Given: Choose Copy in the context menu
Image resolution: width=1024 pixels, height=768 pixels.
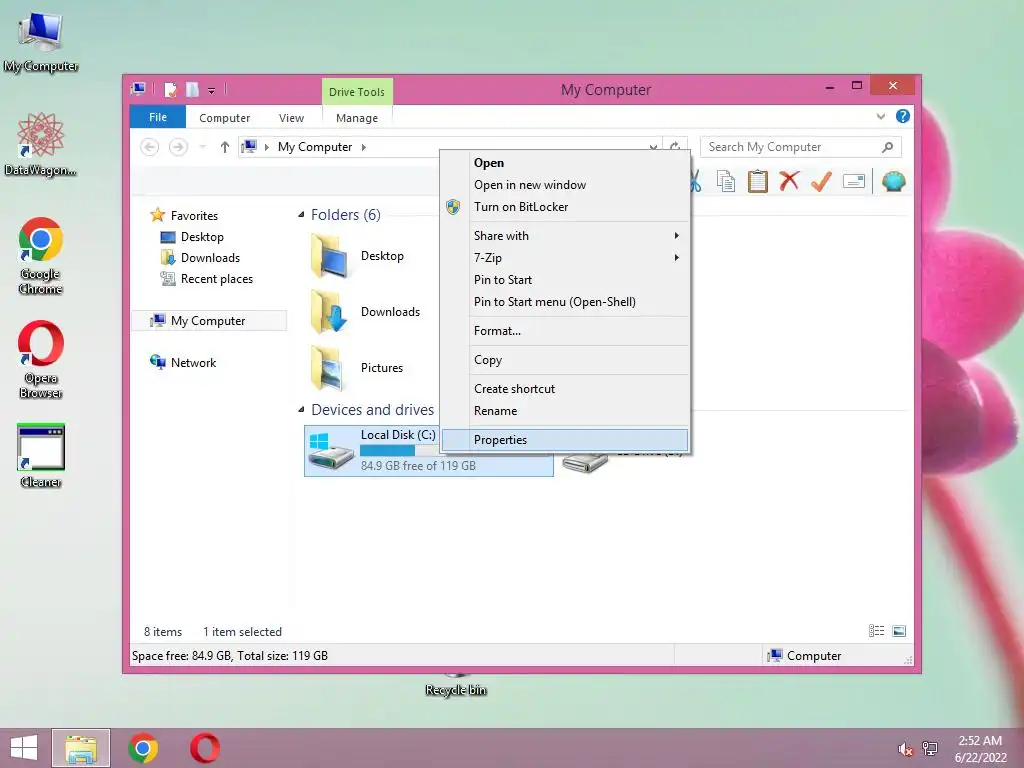Looking at the screenshot, I should (x=566, y=360).
